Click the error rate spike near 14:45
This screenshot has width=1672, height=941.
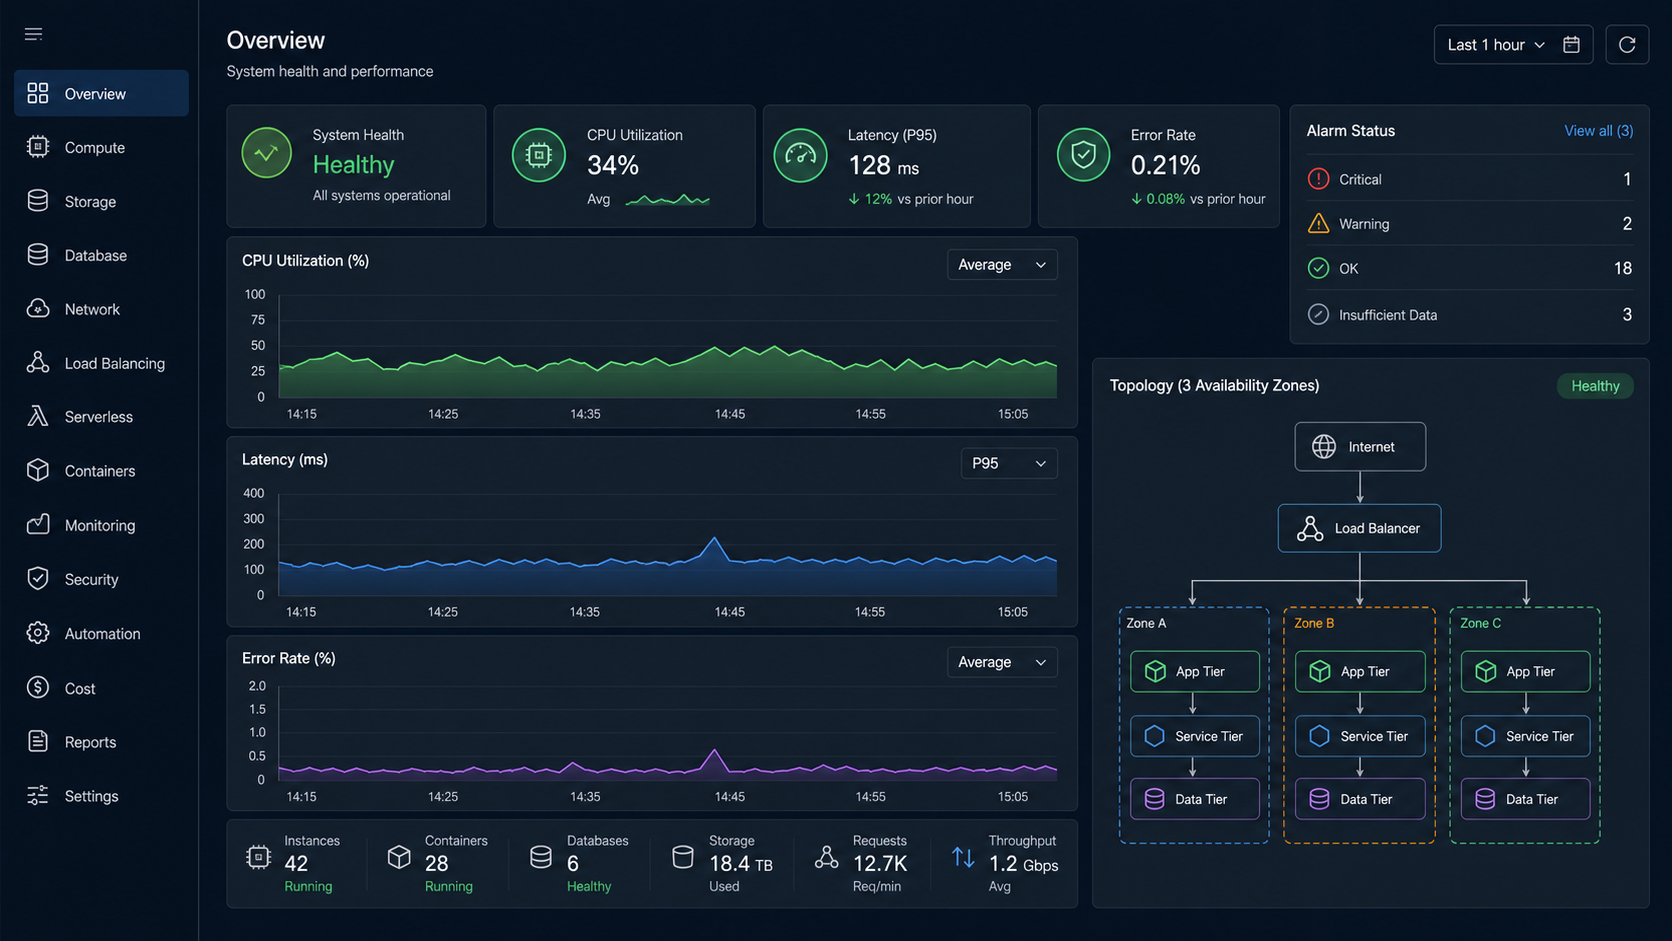click(x=714, y=752)
